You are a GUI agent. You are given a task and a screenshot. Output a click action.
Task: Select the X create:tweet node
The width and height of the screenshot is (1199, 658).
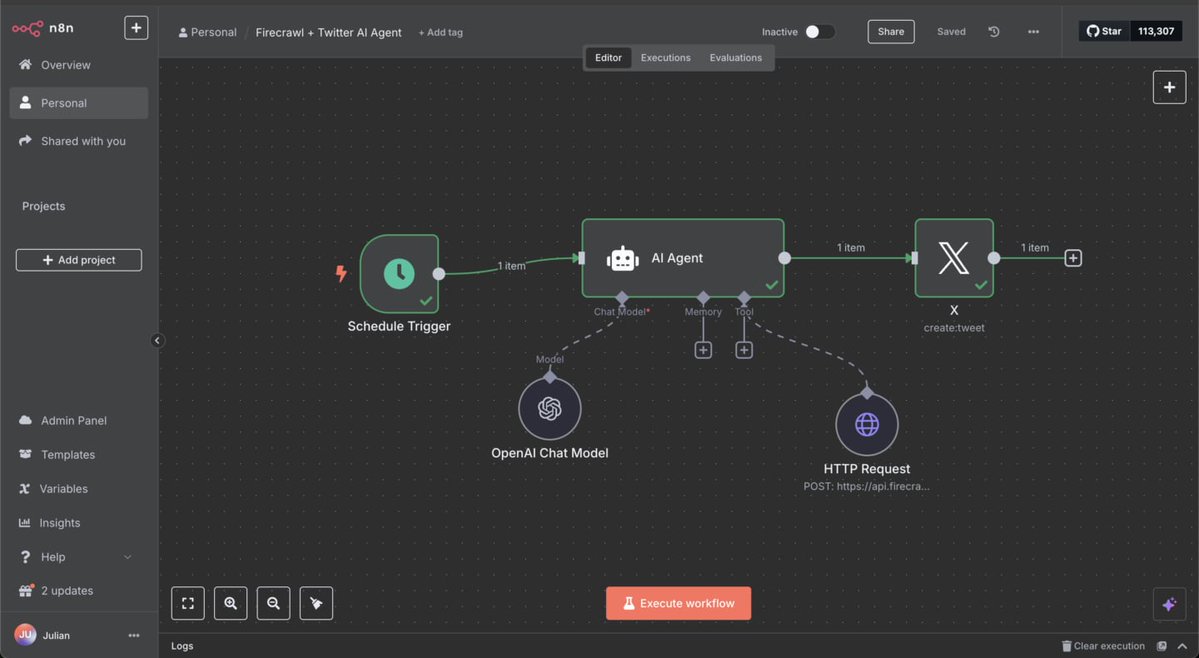click(954, 258)
